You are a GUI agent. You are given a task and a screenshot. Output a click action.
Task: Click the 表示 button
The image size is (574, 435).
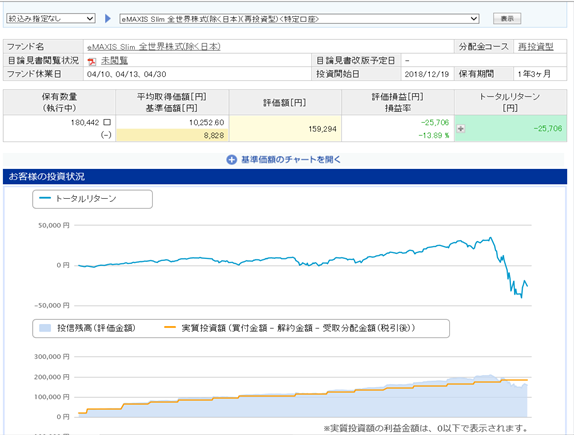pos(507,18)
